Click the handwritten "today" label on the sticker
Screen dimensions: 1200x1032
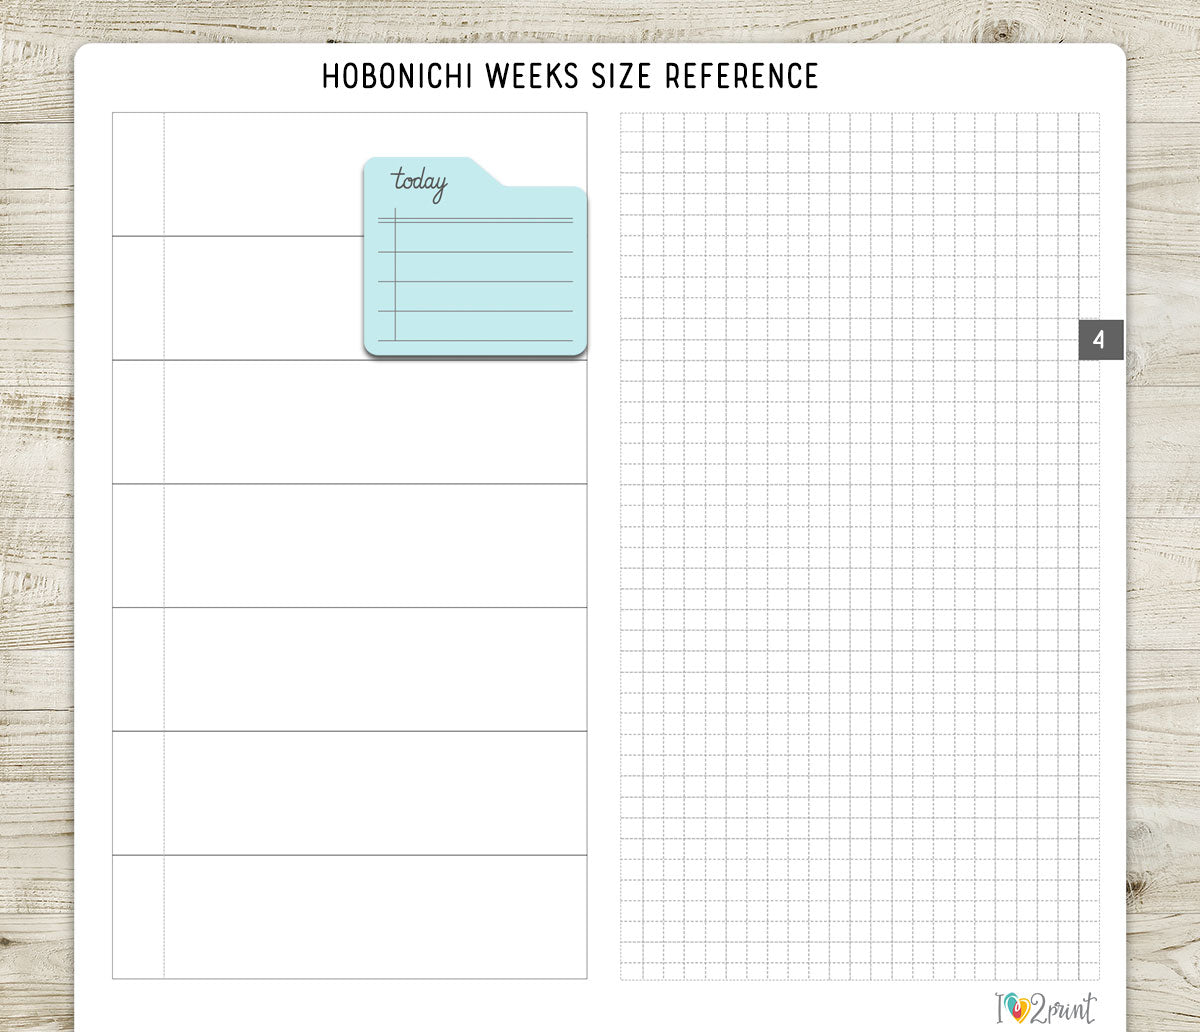click(420, 183)
